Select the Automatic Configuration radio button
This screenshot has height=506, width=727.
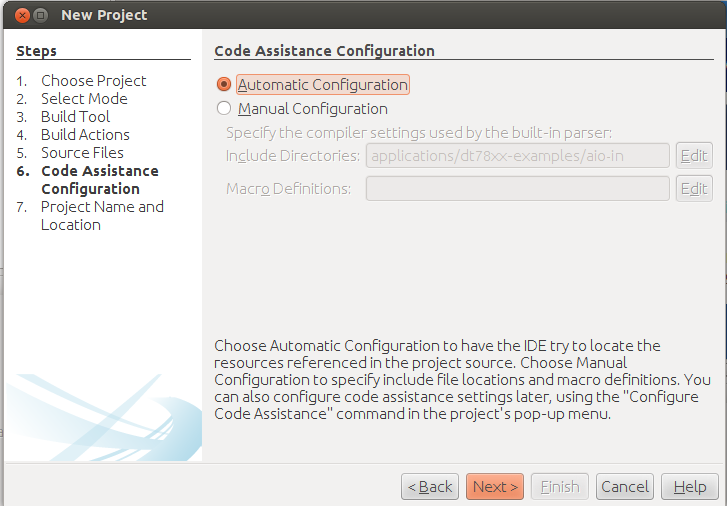click(224, 85)
